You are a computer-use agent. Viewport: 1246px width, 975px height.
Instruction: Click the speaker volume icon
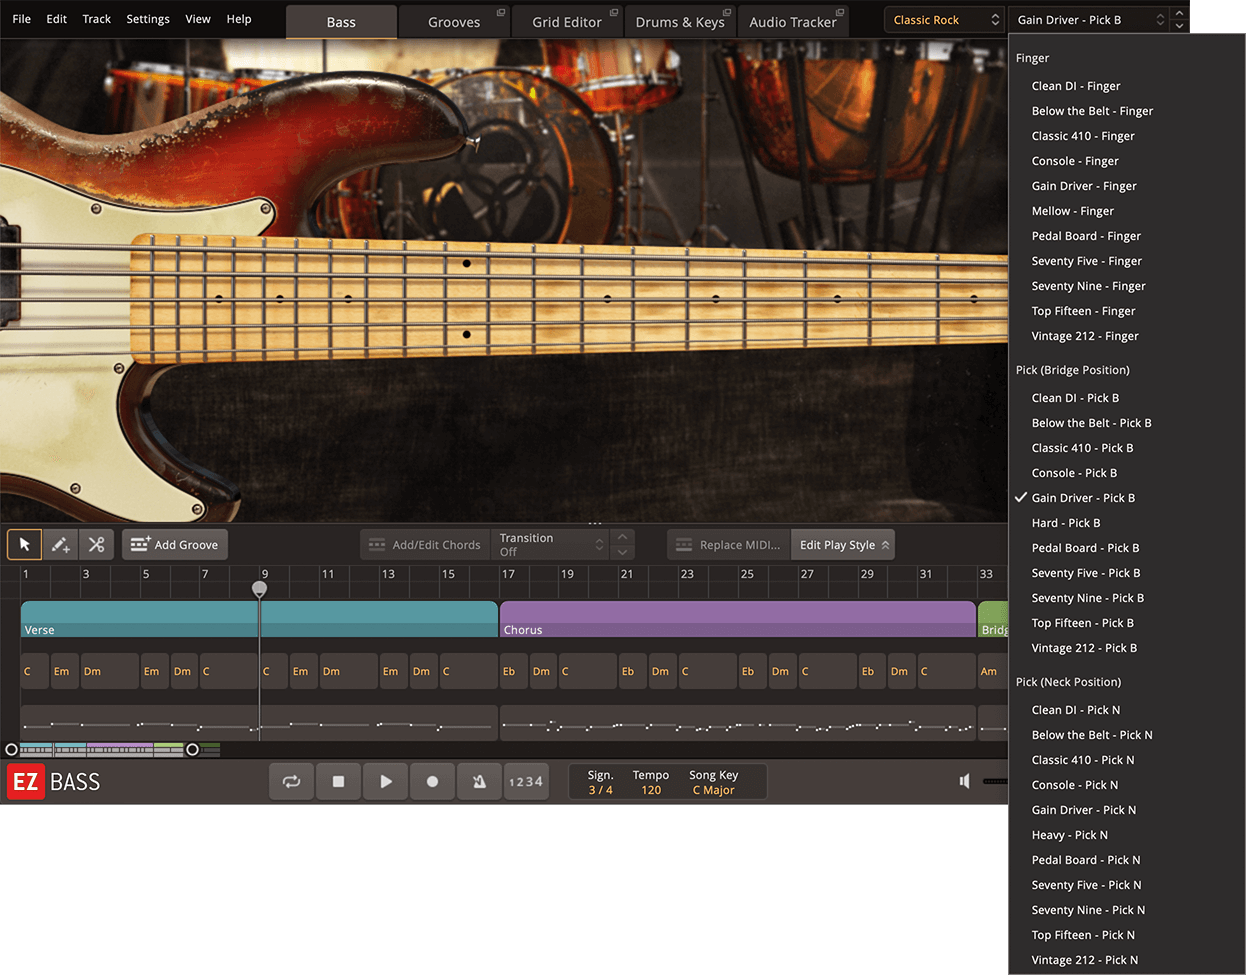click(963, 781)
